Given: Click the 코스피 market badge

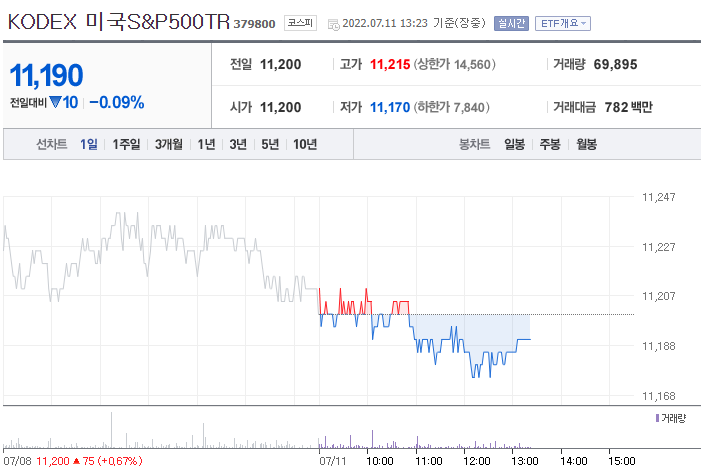Looking at the screenshot, I should 300,23.
